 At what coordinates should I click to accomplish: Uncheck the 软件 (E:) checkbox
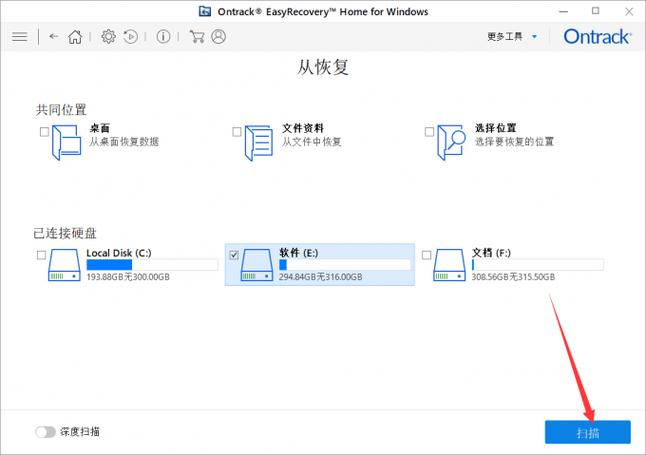234,255
